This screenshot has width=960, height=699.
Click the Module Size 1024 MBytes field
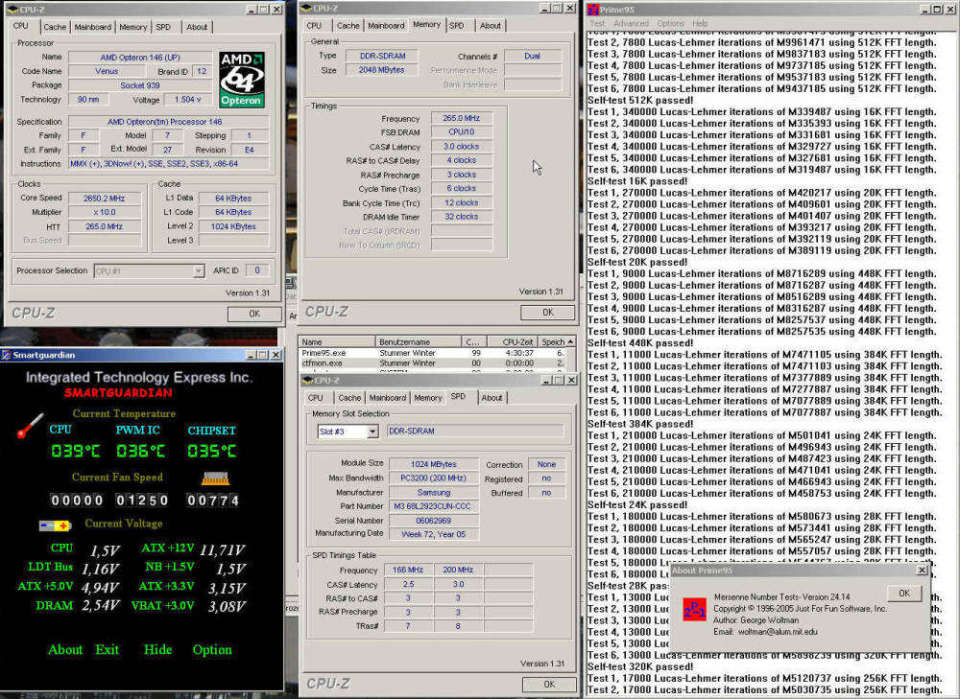(x=433, y=464)
